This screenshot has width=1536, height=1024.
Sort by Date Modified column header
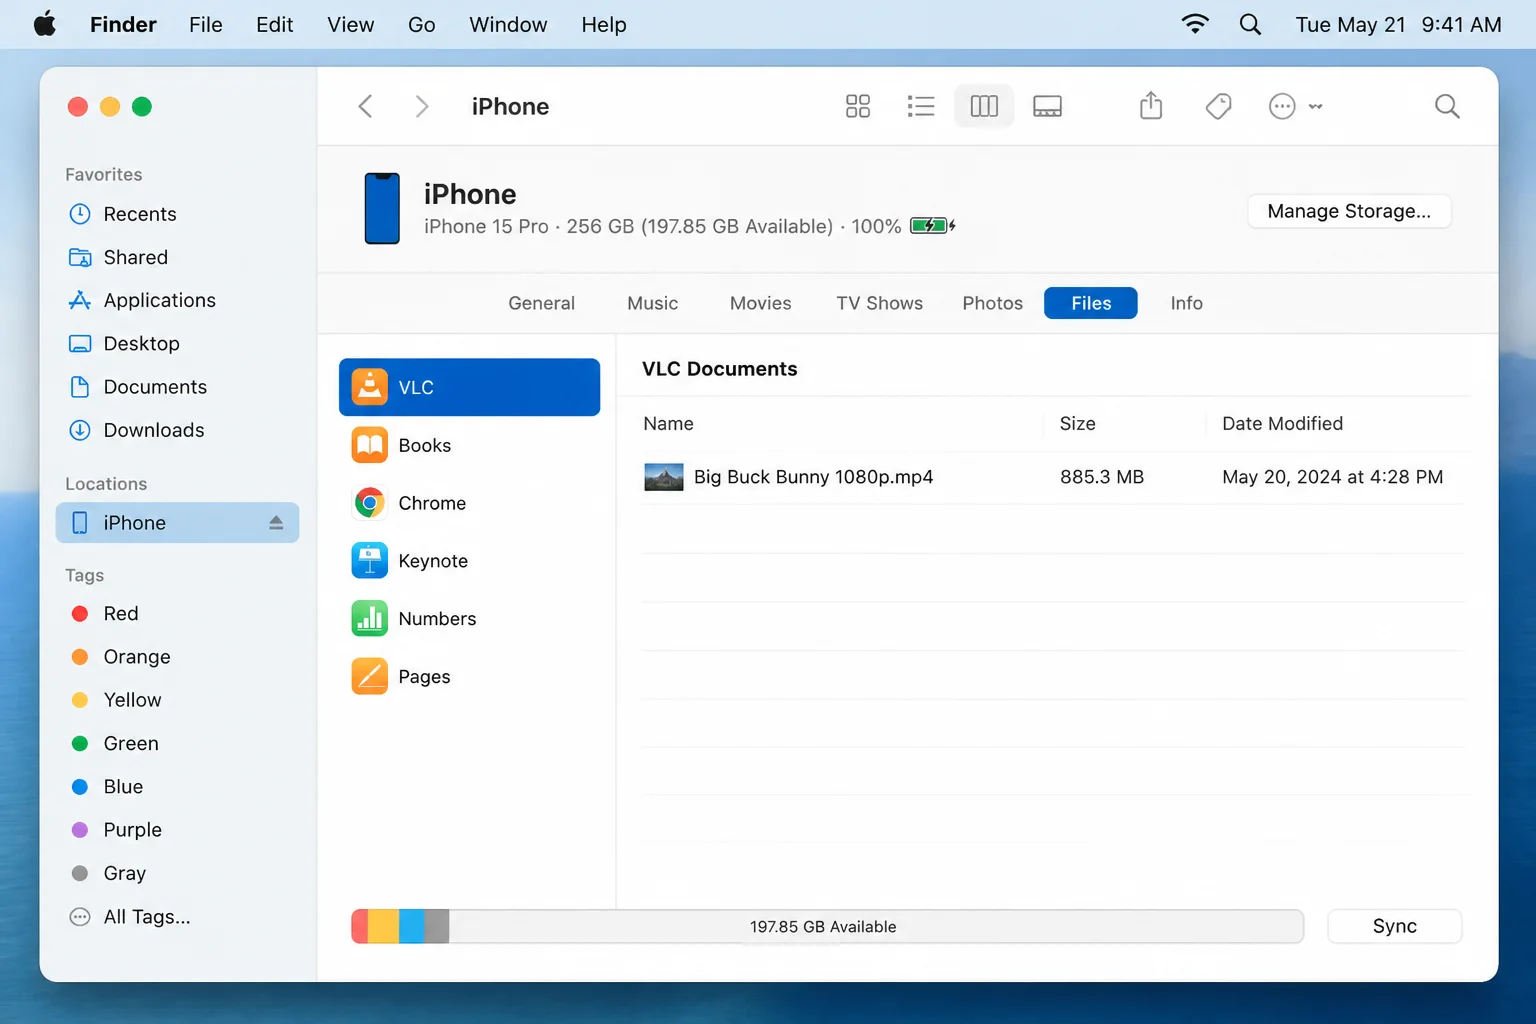(1282, 423)
